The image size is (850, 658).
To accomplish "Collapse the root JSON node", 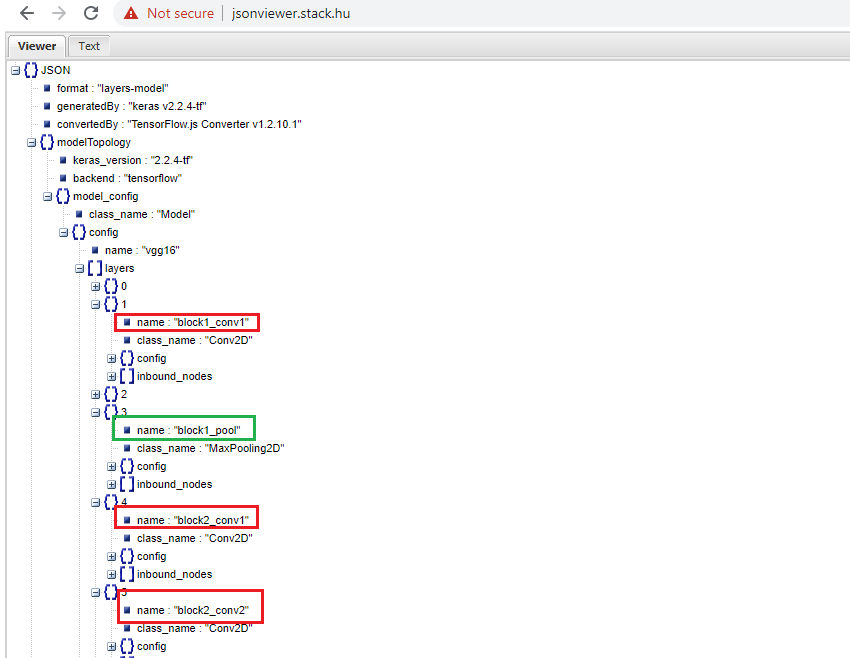I will (x=15, y=70).
